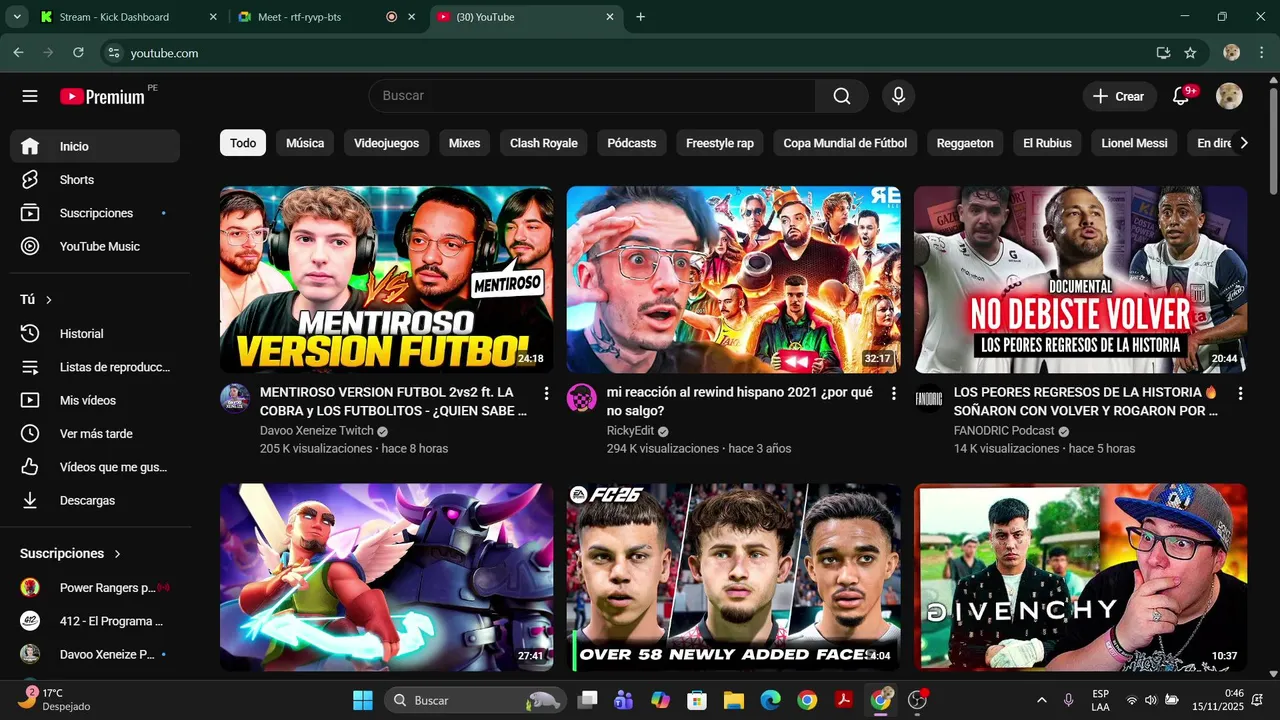Image resolution: width=1280 pixels, height=720 pixels.
Task: Open options for LOS PEORES REGRESOS video
Action: 1240,394
